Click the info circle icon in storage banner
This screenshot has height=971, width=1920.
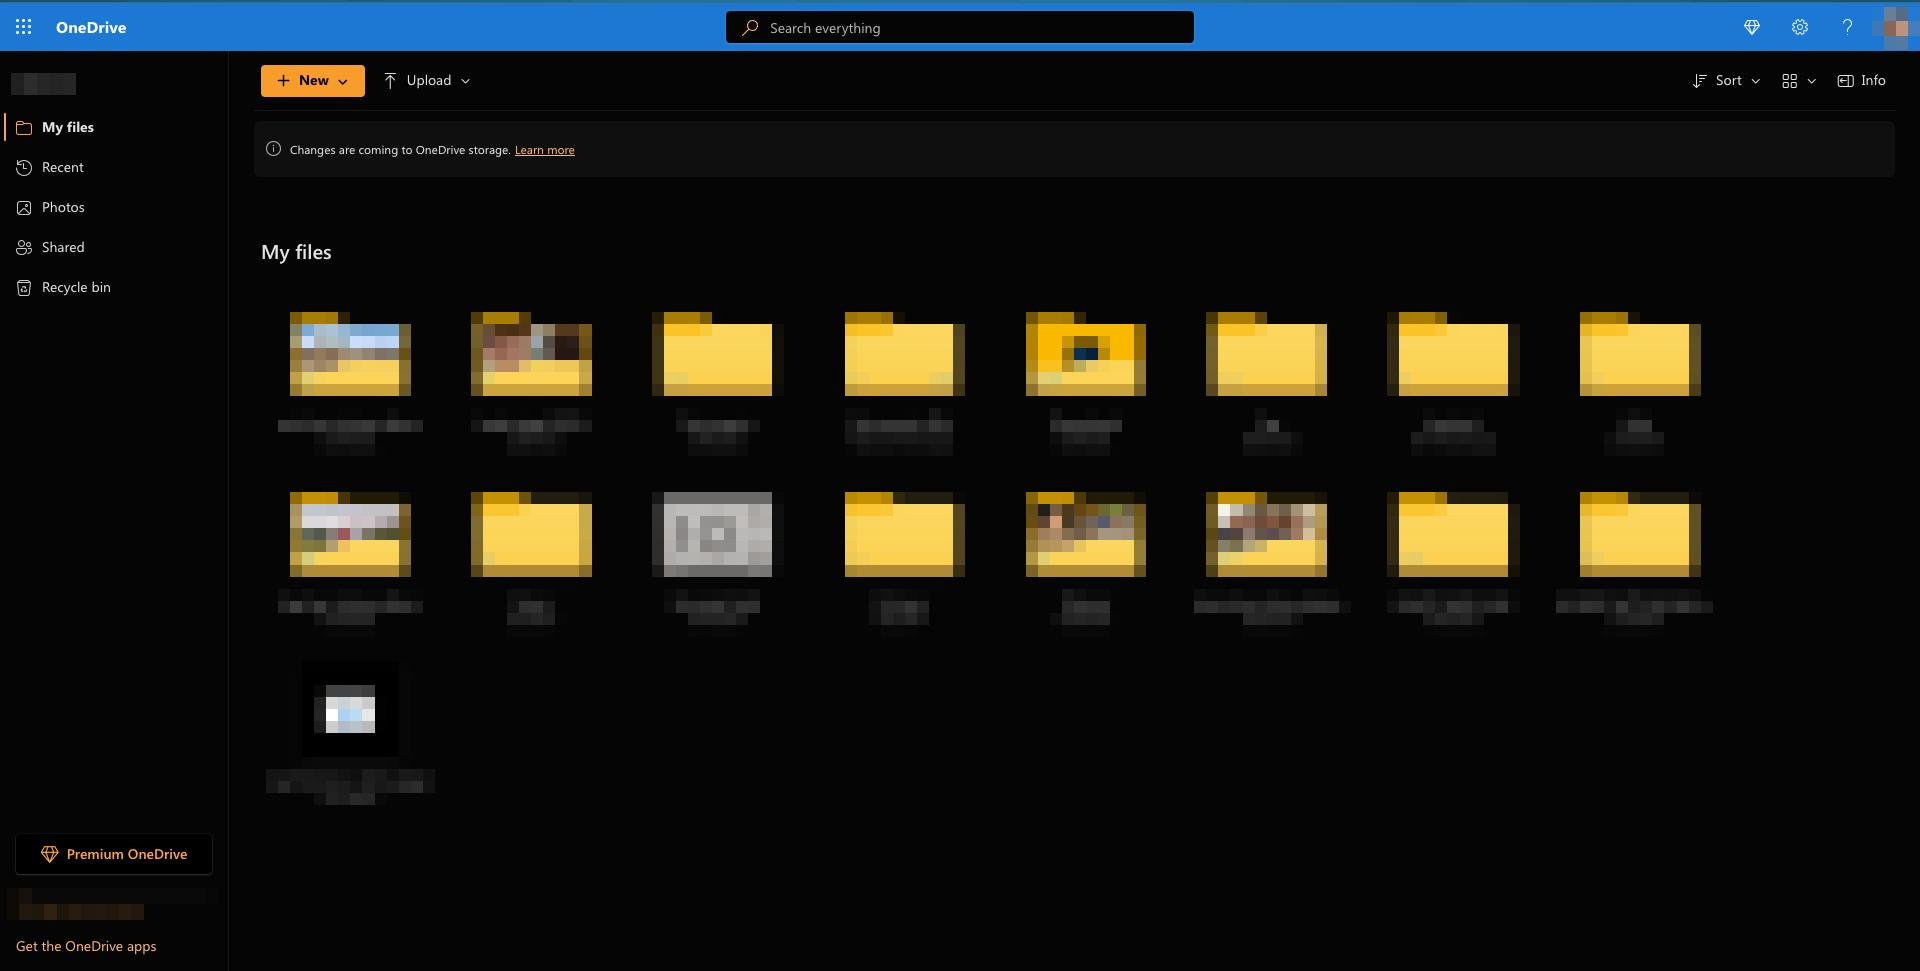point(273,149)
